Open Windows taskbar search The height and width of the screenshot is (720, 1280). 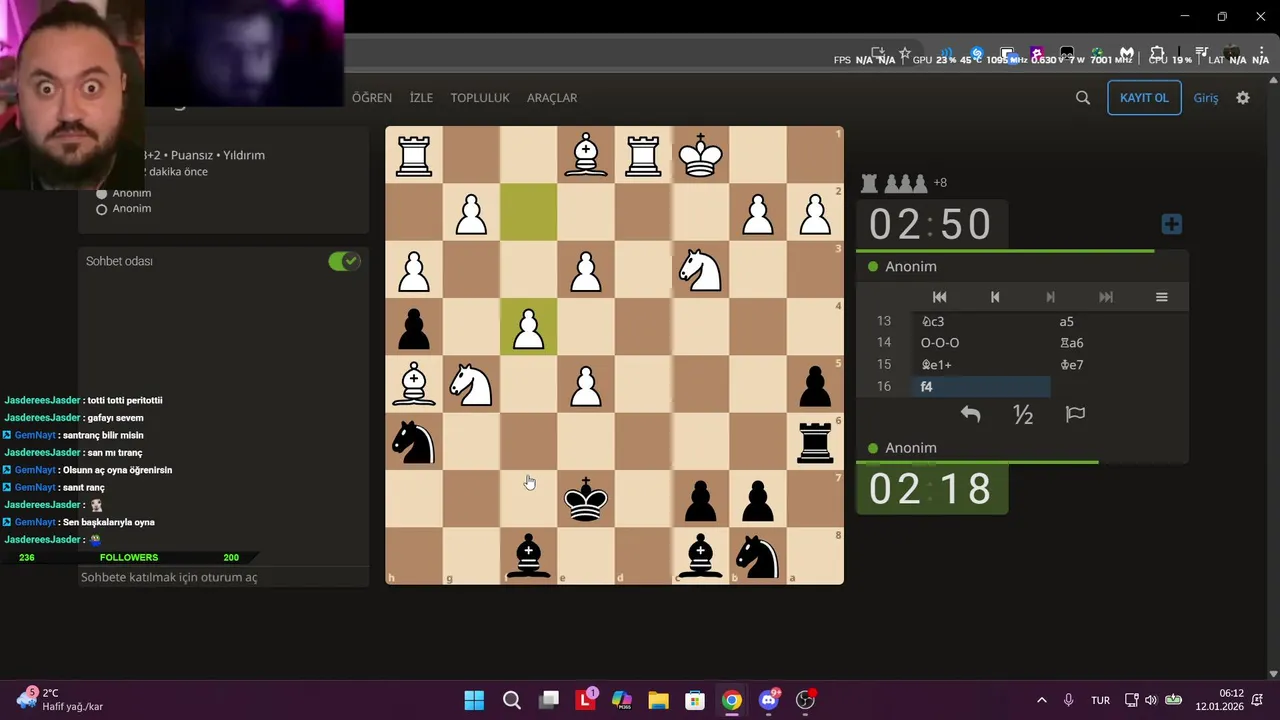[x=511, y=700]
